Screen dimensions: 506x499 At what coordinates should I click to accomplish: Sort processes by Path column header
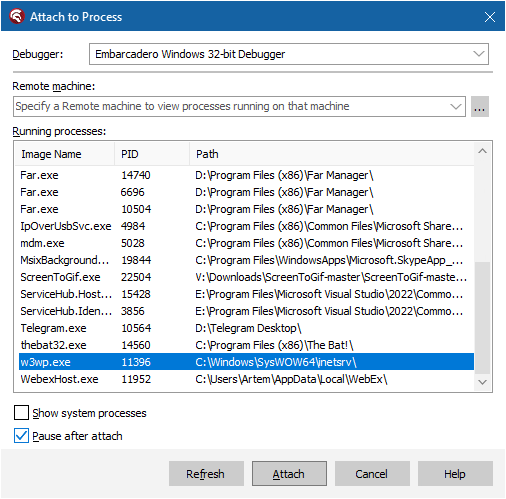[x=332, y=154]
